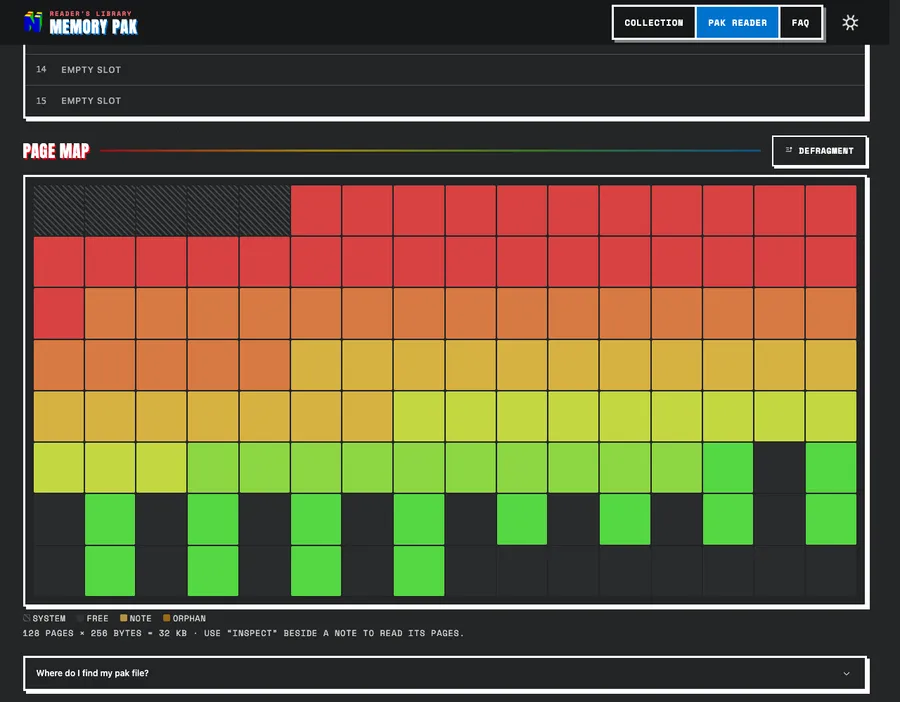Image resolution: width=900 pixels, height=702 pixels.
Task: Expand the 'Where do I find my pak file?' question
Action: tap(444, 673)
